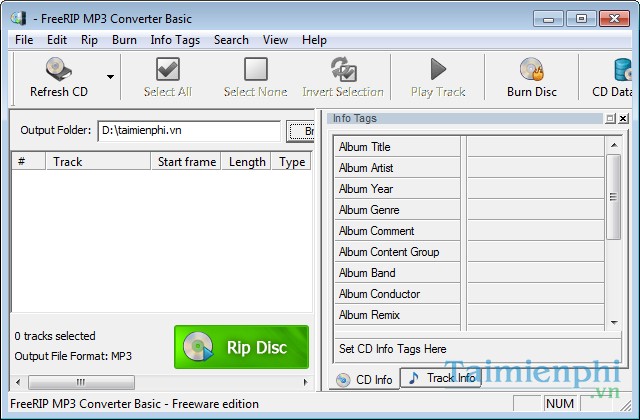
Task: Click the Browse button beside Output Folder
Action: click(301, 131)
